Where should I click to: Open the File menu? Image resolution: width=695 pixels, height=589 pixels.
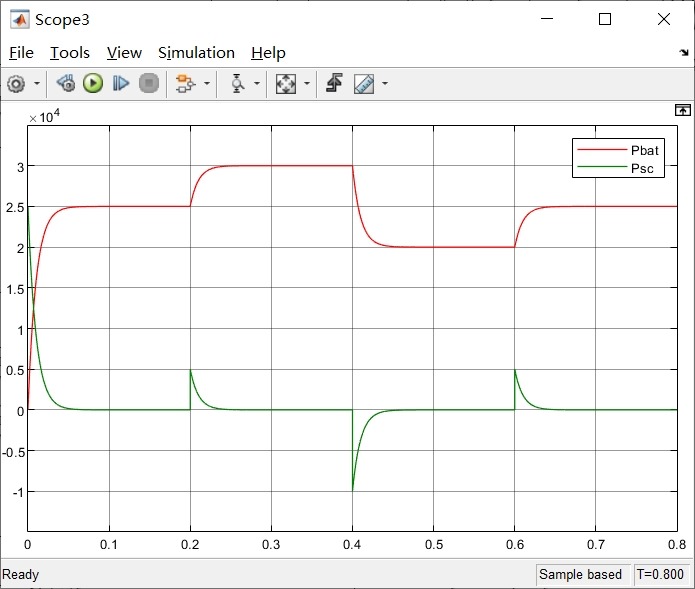21,53
